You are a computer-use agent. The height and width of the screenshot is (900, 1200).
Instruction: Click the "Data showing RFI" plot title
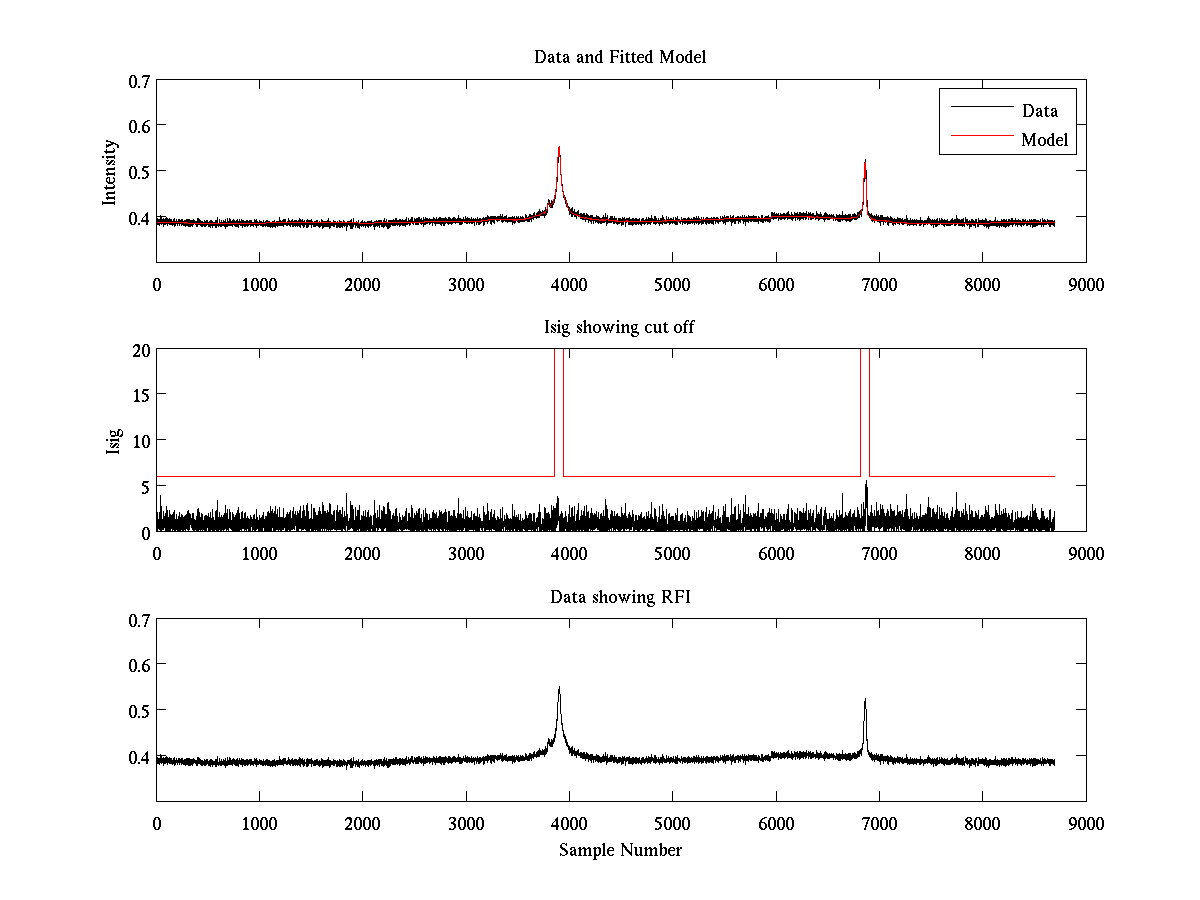[x=620, y=597]
